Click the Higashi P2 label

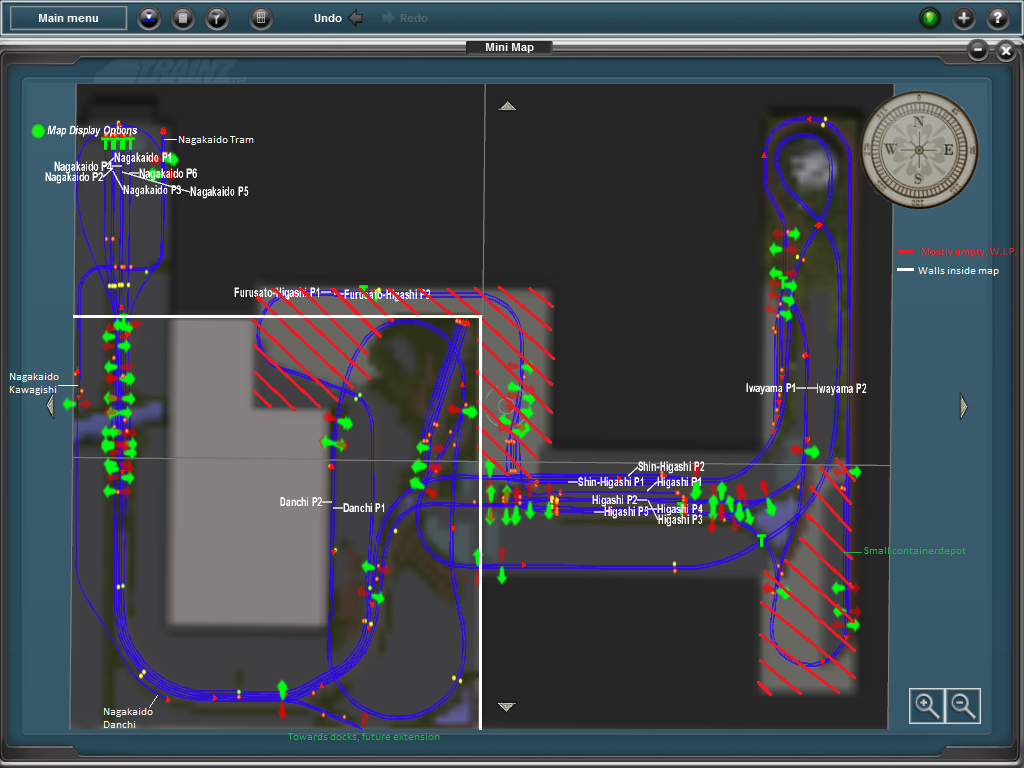(x=615, y=500)
